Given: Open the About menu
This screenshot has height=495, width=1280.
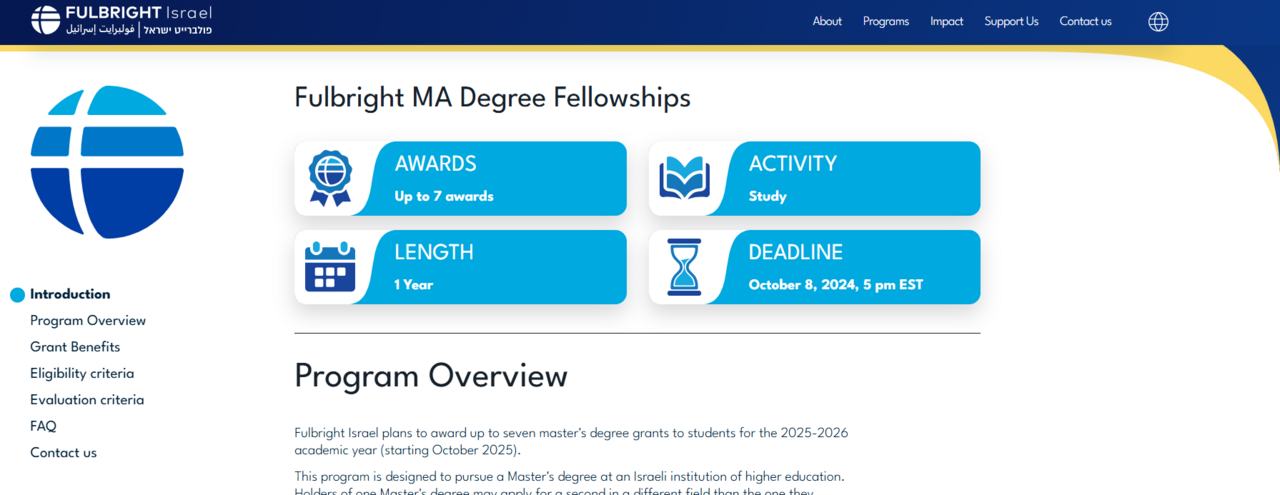Looking at the screenshot, I should [827, 21].
